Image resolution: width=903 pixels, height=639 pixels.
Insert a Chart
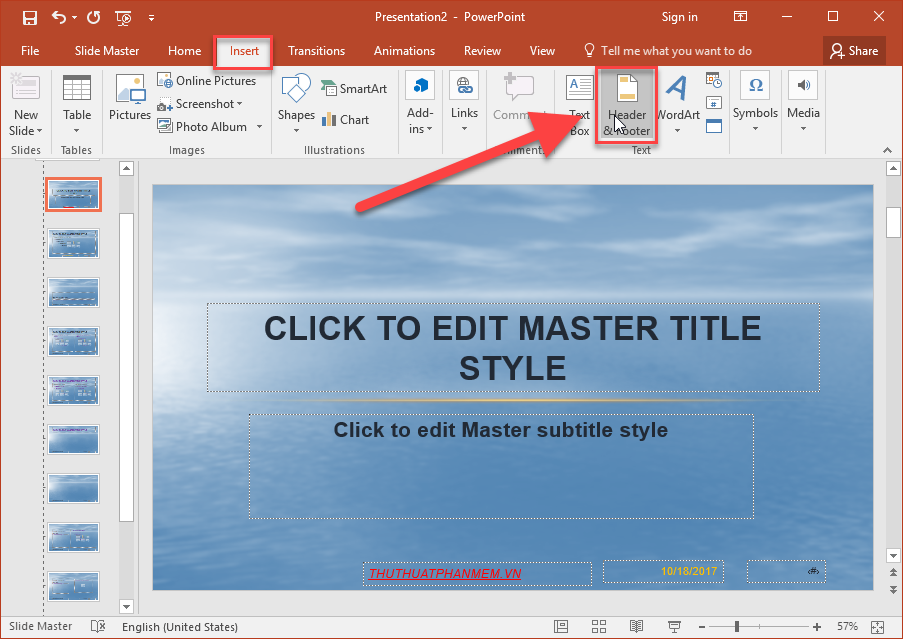tap(346, 119)
